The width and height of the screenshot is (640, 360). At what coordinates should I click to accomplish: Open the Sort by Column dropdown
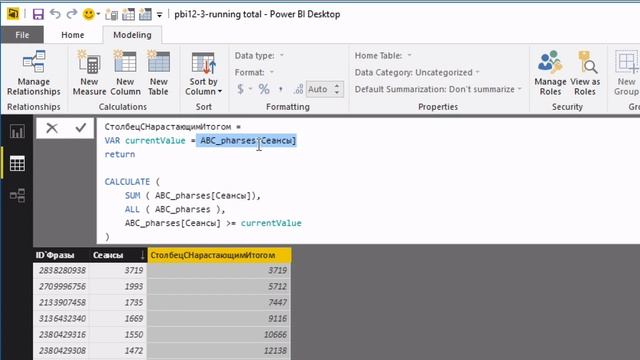[x=203, y=74]
